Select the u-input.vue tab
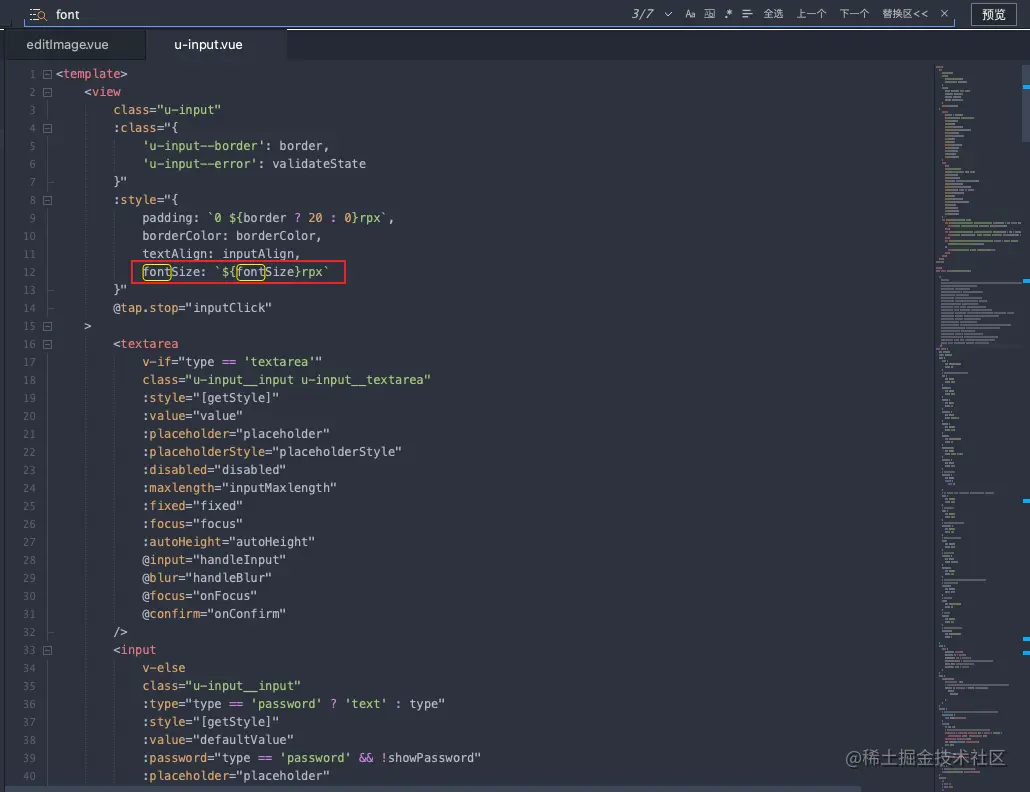This screenshot has height=792, width=1030. (x=208, y=45)
